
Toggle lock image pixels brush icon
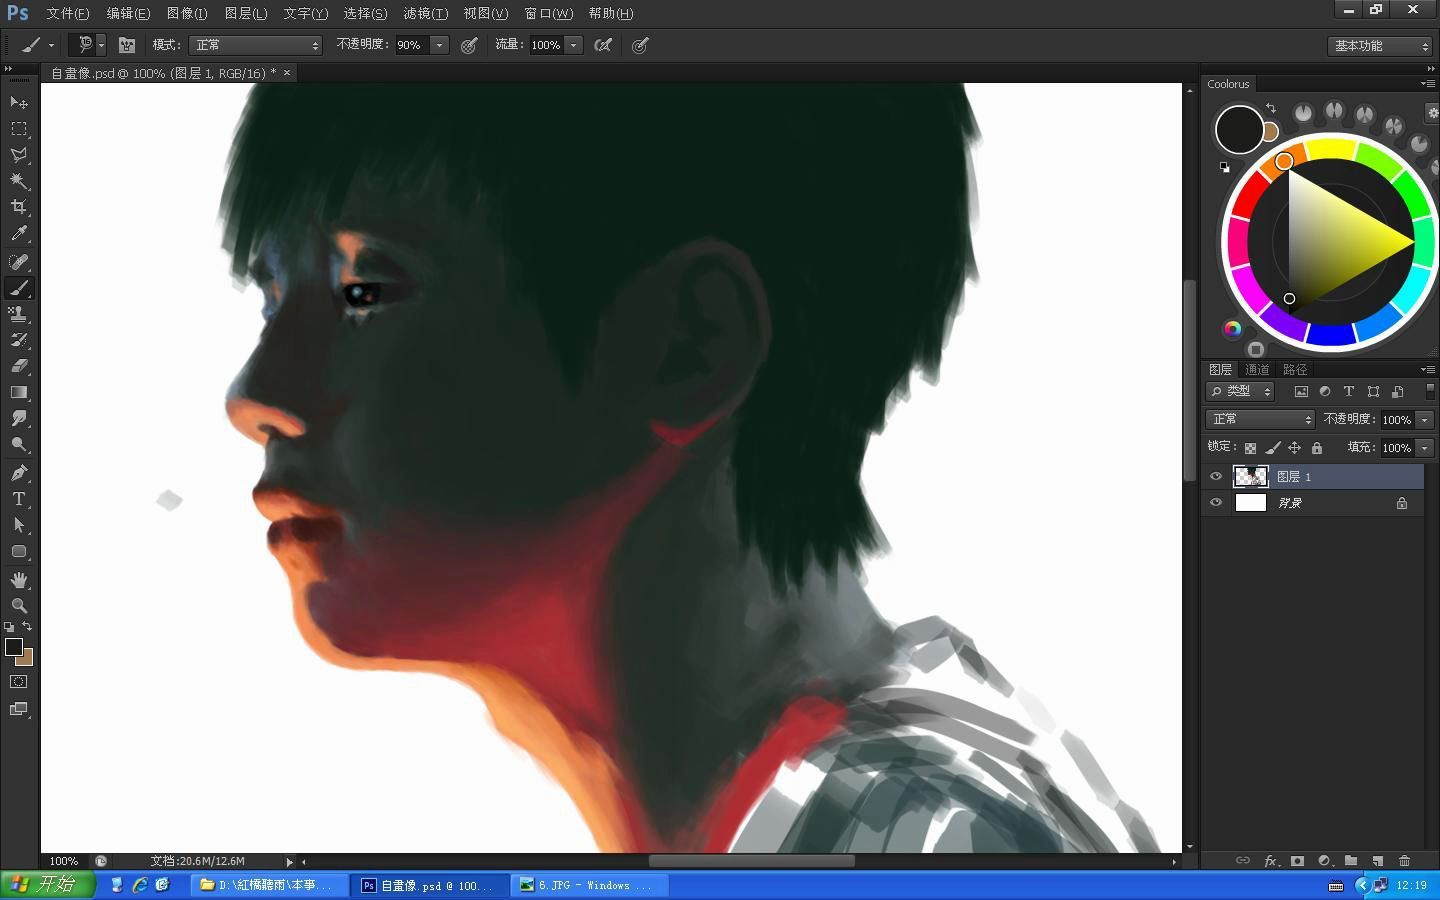(x=1272, y=448)
